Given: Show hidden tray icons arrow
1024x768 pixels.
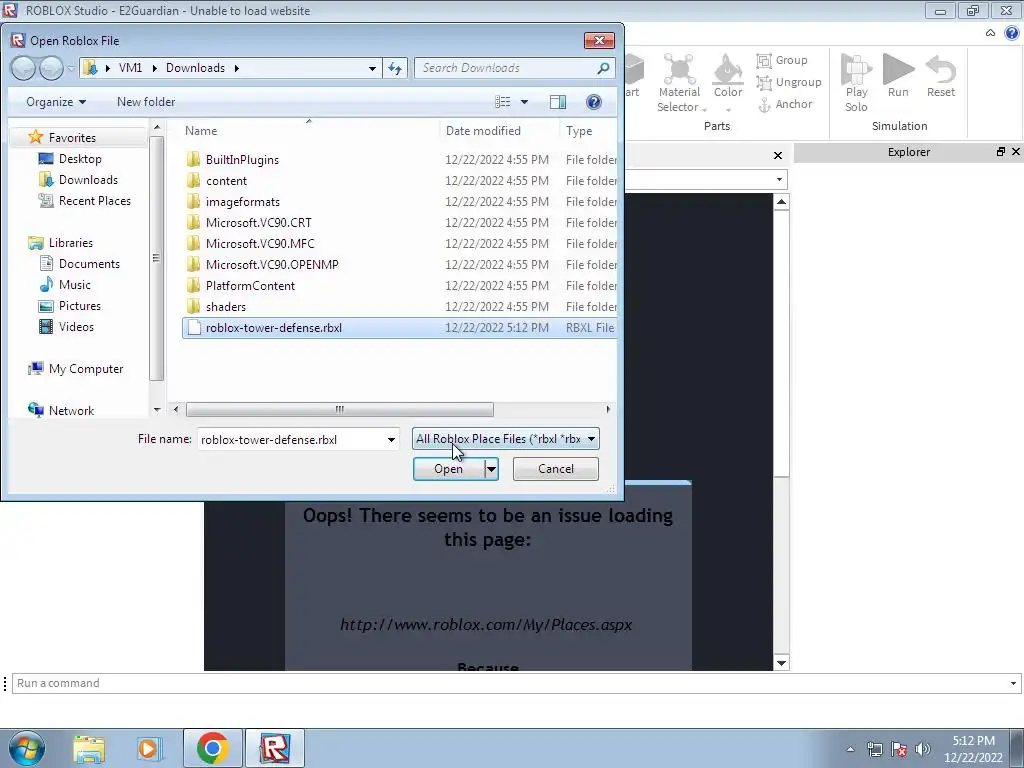Looking at the screenshot, I should (x=850, y=749).
